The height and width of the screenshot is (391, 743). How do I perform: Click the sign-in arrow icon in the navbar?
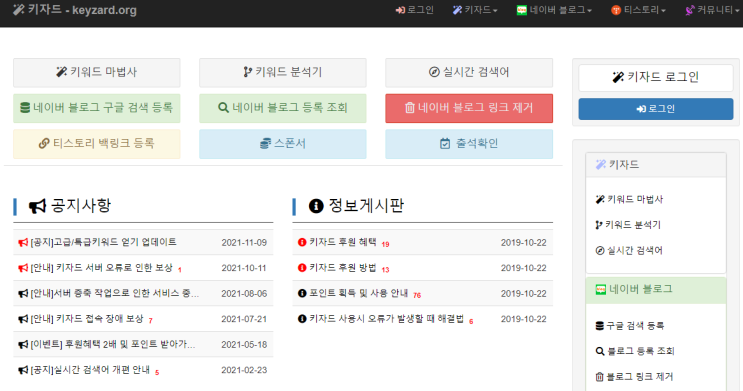click(x=400, y=10)
